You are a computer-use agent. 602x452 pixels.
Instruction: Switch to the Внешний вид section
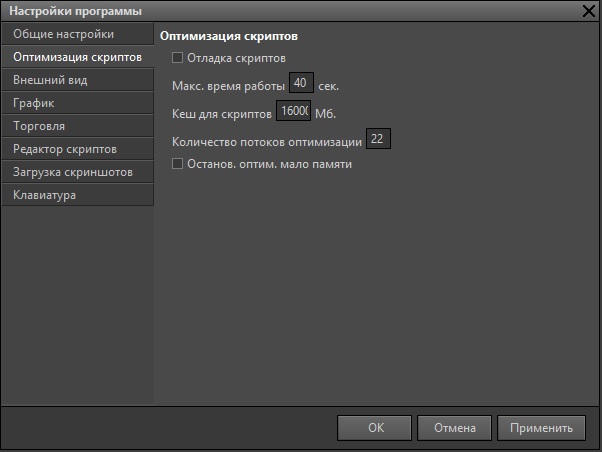(x=77, y=80)
